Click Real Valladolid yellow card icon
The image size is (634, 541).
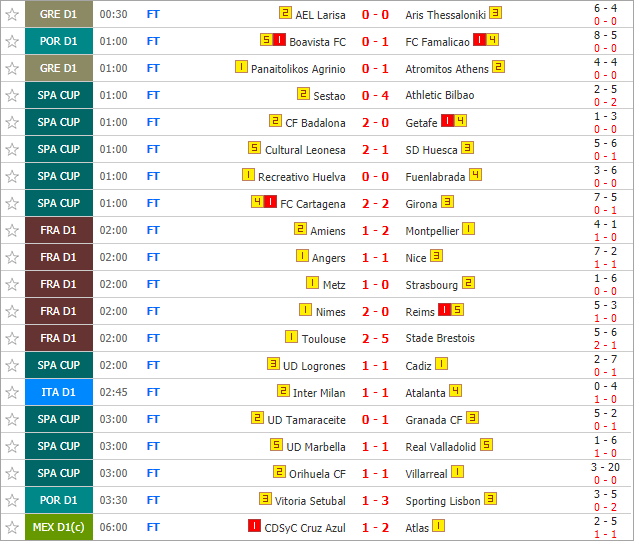click(x=486, y=445)
